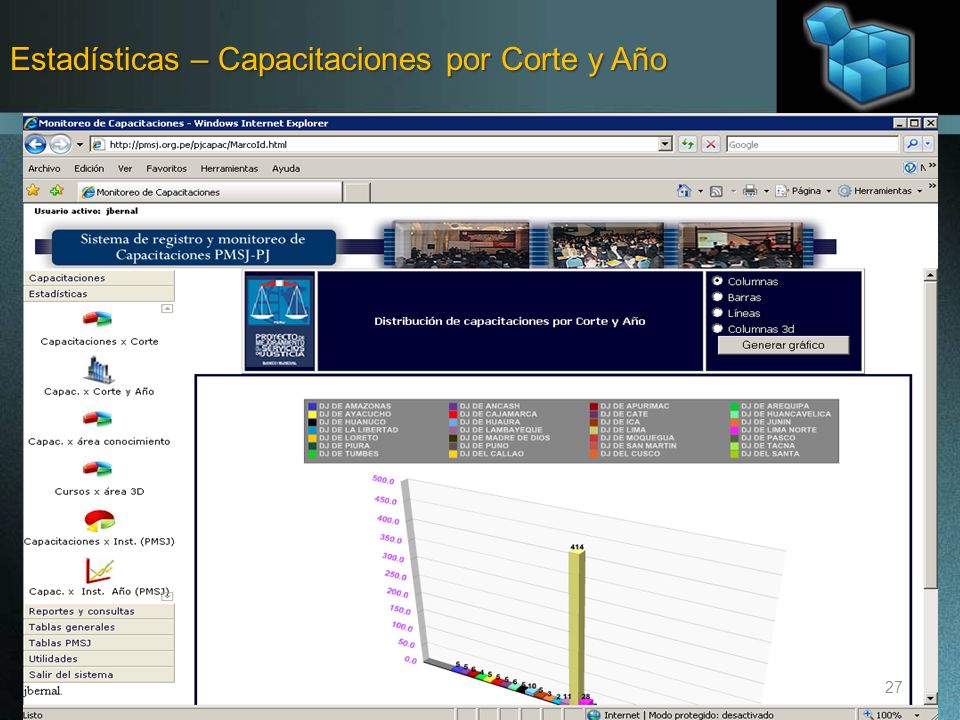Click the Proyecto Justicia scales logo

click(x=280, y=321)
